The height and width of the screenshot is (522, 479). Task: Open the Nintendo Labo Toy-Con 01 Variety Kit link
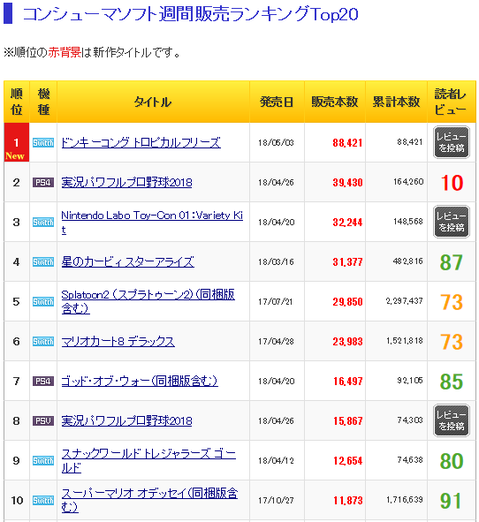pyautogui.click(x=152, y=222)
